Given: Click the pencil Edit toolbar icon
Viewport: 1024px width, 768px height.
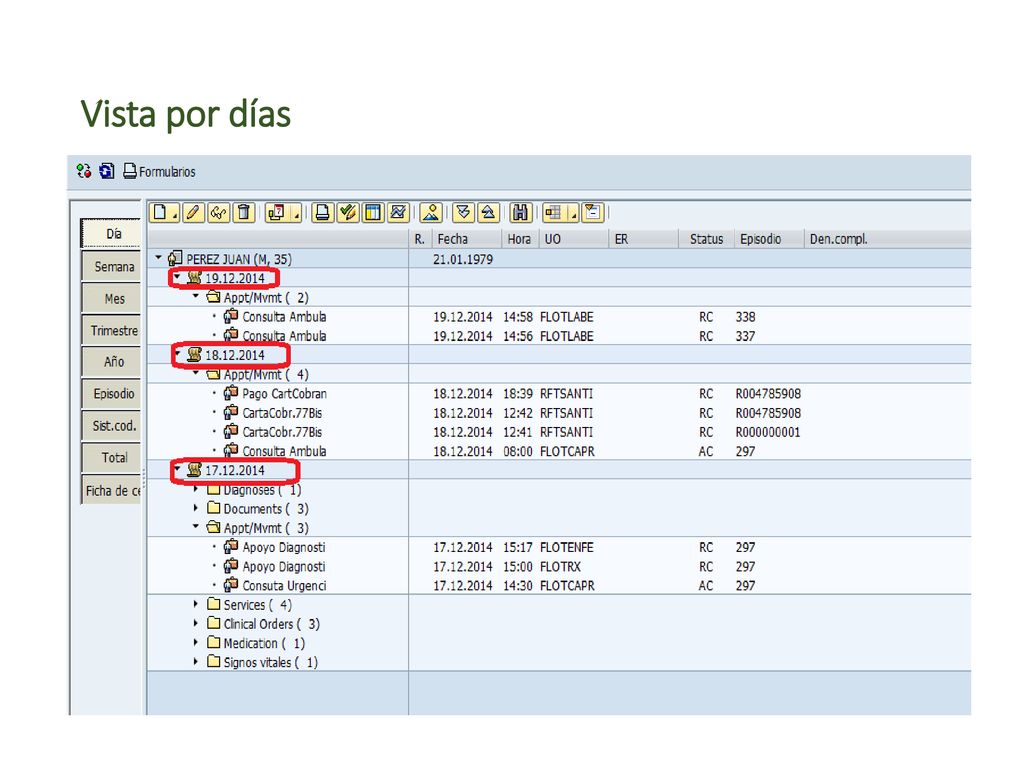Looking at the screenshot, I should [193, 212].
